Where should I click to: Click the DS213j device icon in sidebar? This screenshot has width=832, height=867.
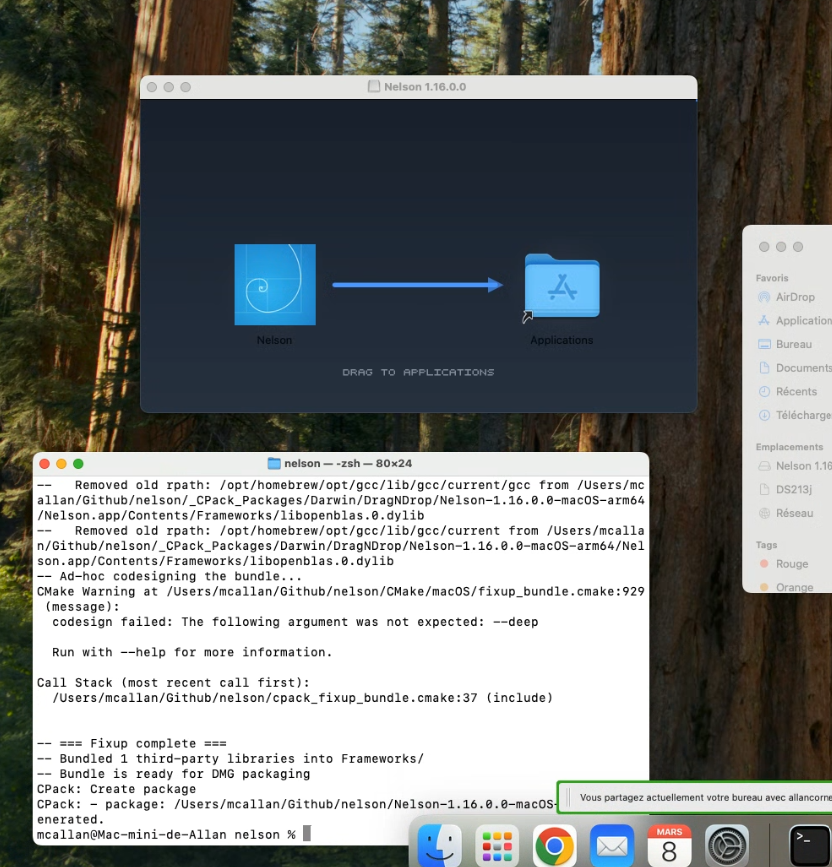[x=764, y=489]
